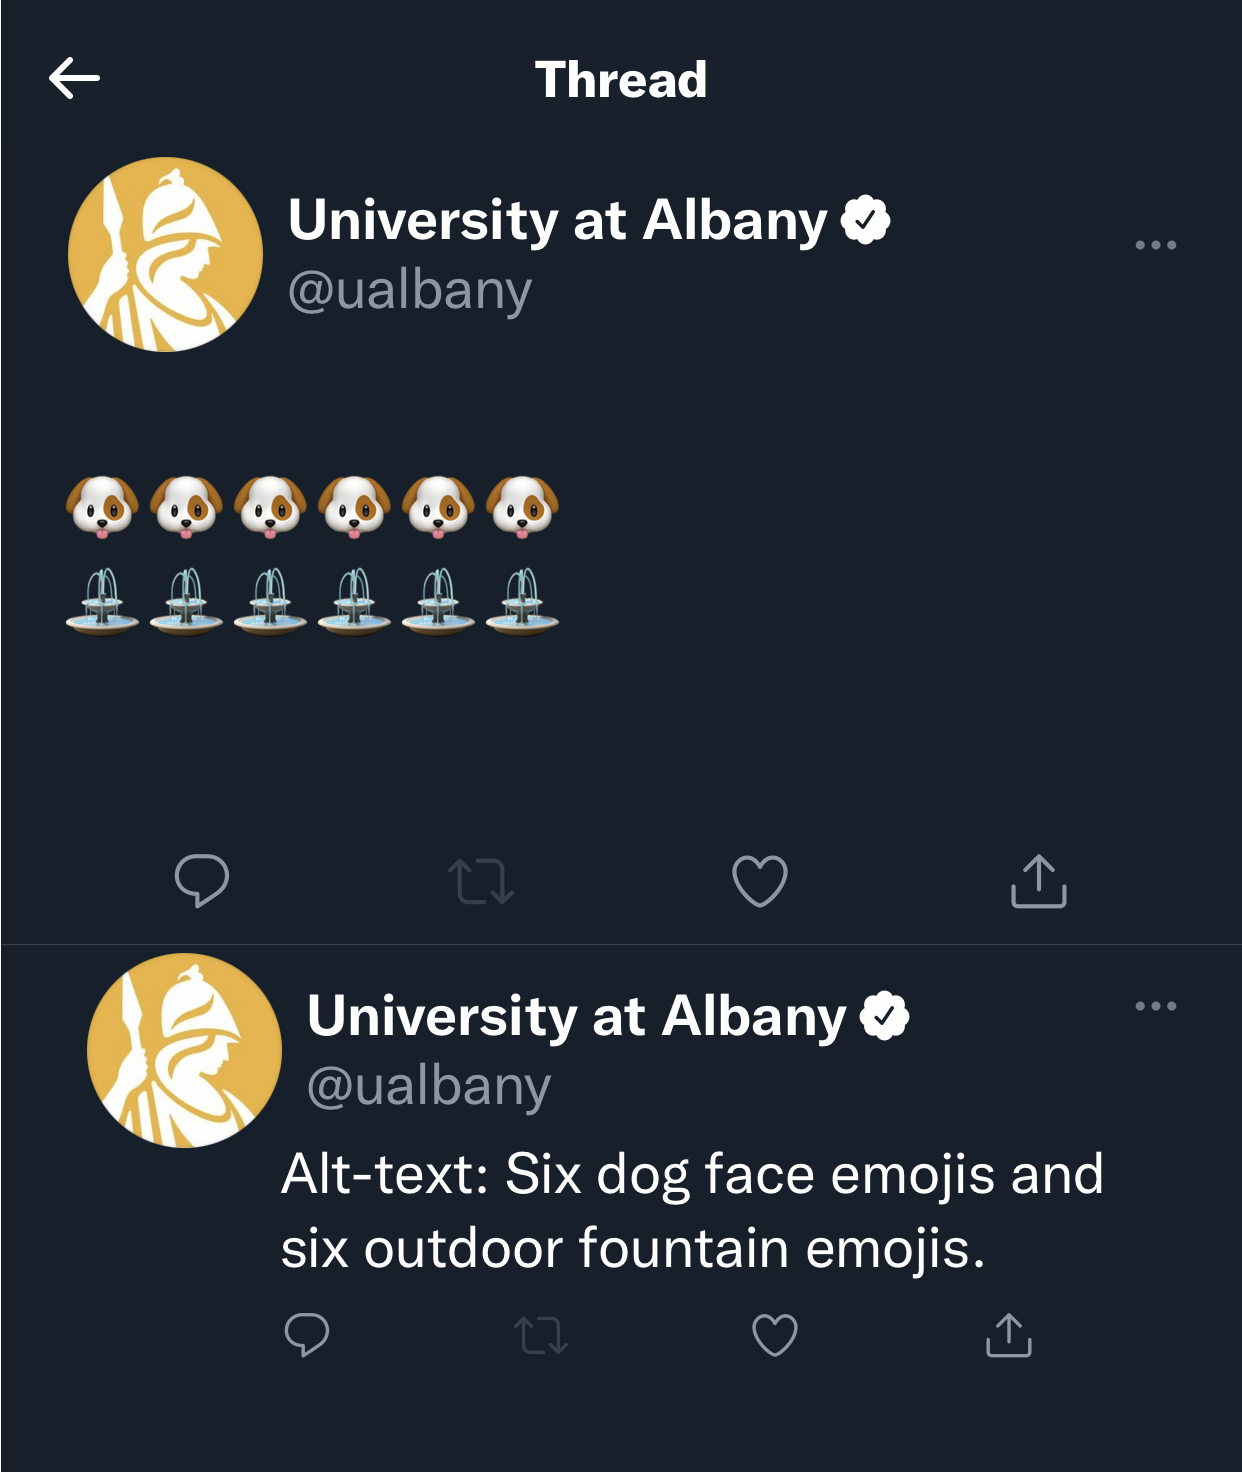The height and width of the screenshot is (1472, 1242).
Task: Open University at Albany name in first tweet
Action: point(557,220)
